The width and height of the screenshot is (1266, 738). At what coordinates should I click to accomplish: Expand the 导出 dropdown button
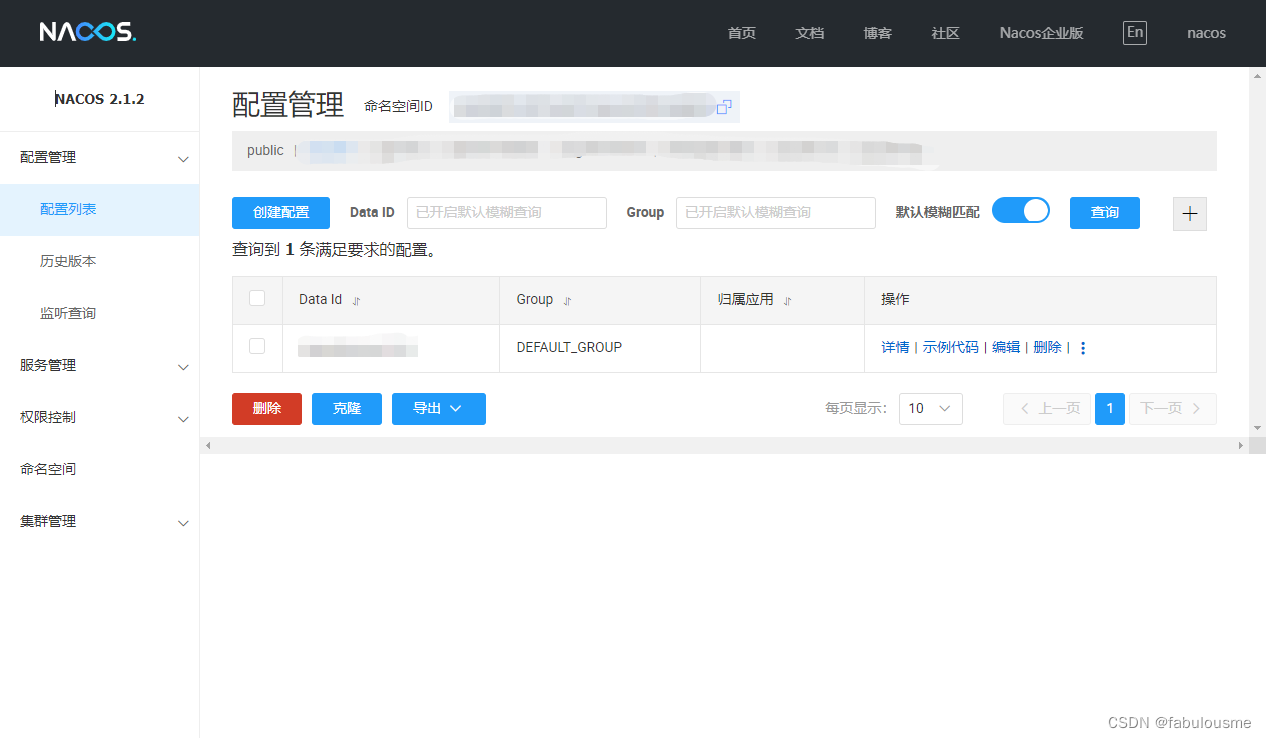pyautogui.click(x=438, y=408)
